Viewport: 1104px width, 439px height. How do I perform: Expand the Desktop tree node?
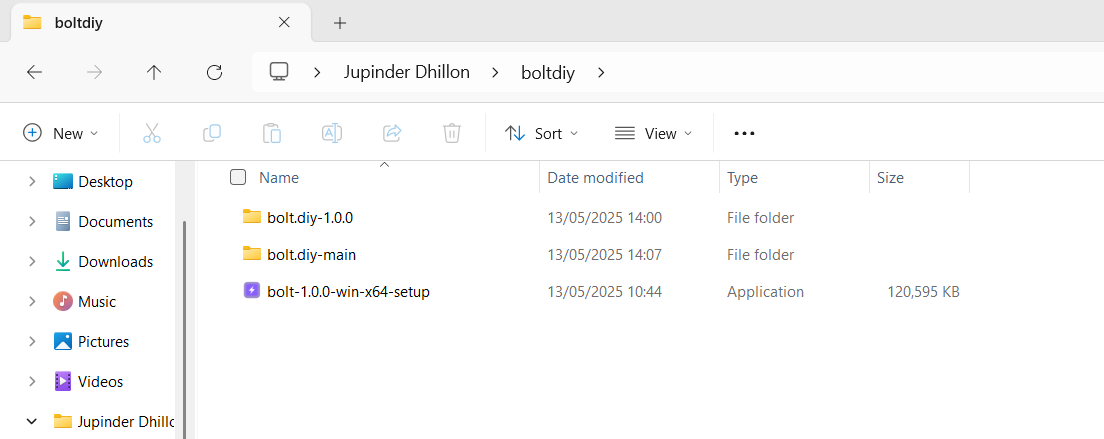pyautogui.click(x=32, y=182)
